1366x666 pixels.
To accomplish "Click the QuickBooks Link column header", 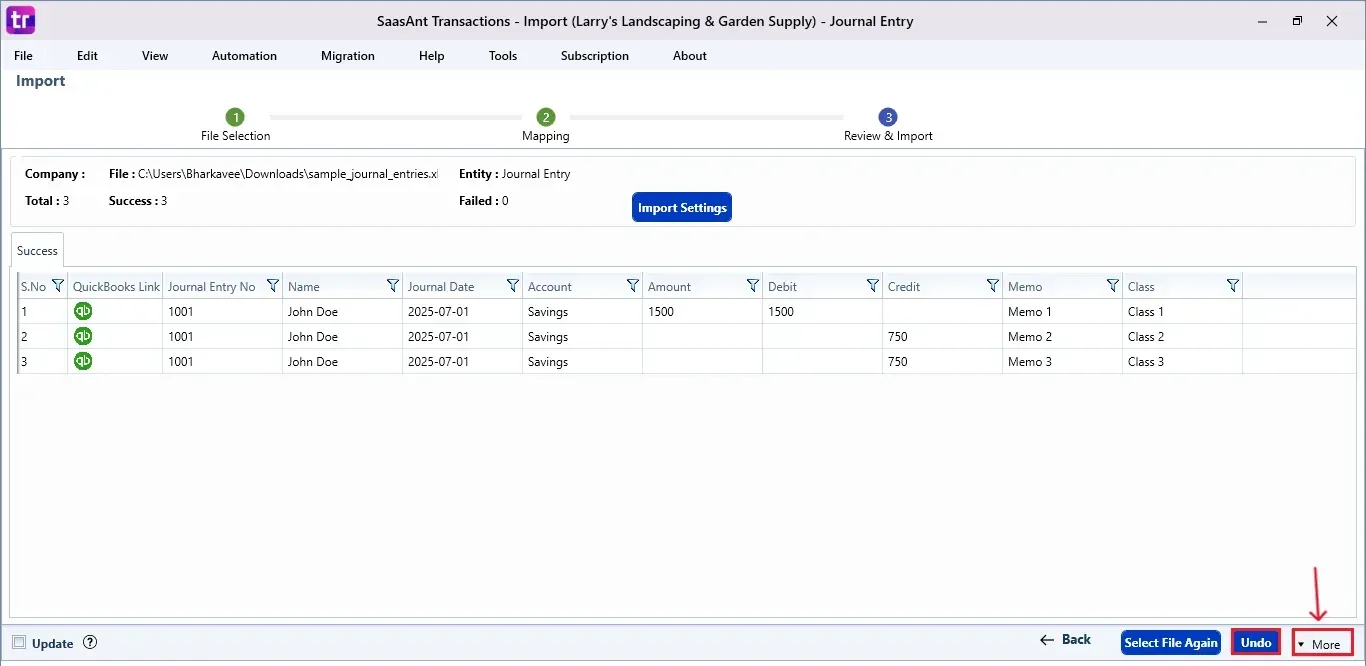I will click(x=116, y=286).
